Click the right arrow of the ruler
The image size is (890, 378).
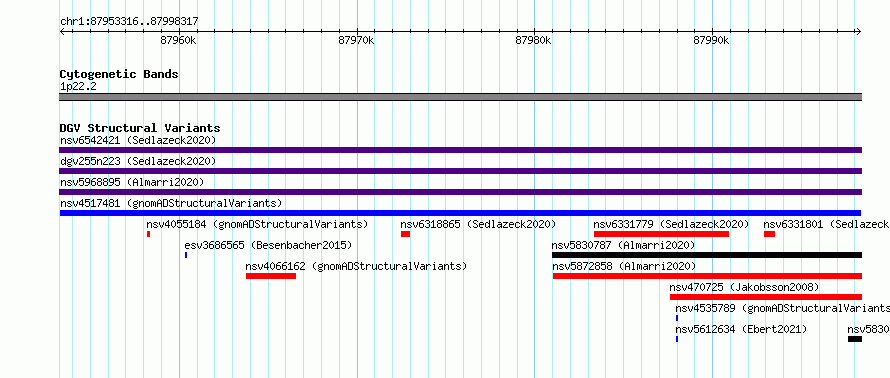(x=859, y=32)
